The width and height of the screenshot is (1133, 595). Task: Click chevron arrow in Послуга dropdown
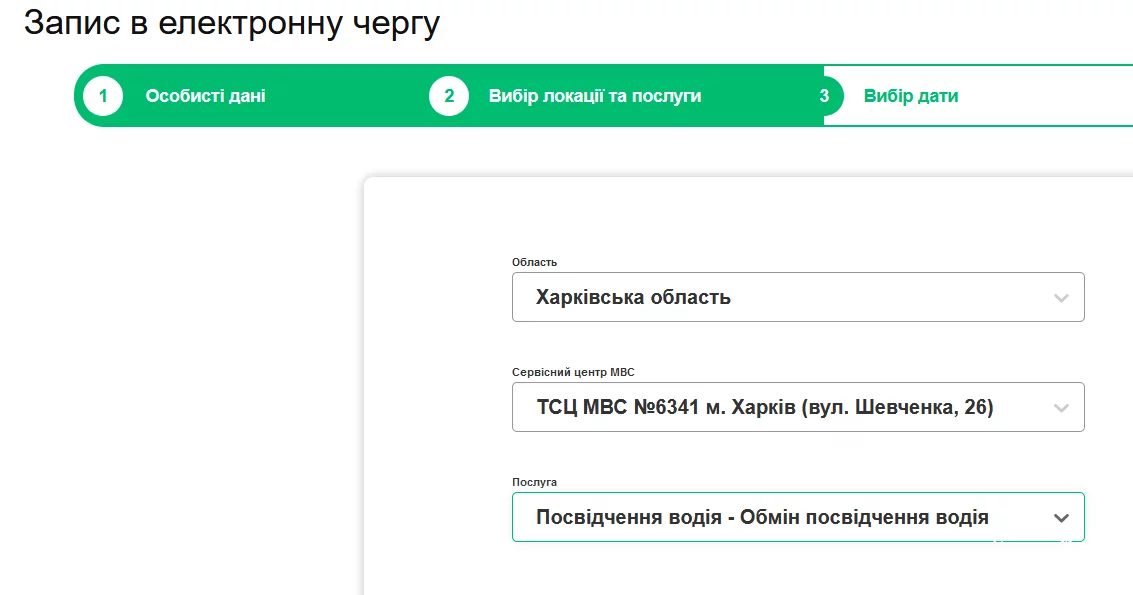click(x=1061, y=518)
